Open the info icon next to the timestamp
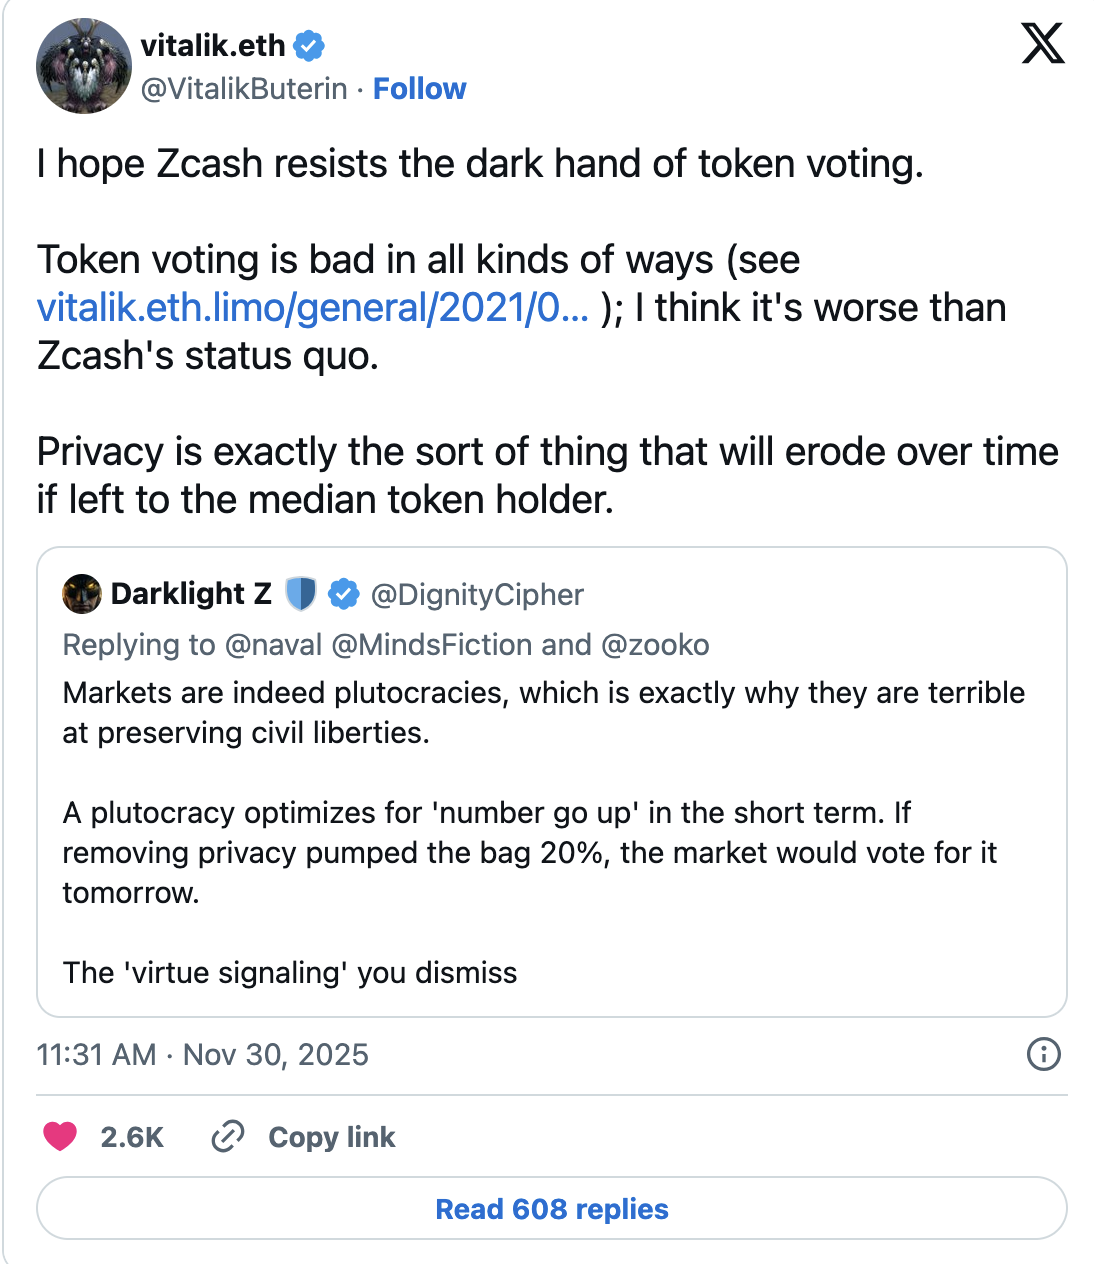Image resolution: width=1094 pixels, height=1264 pixels. (1044, 1055)
